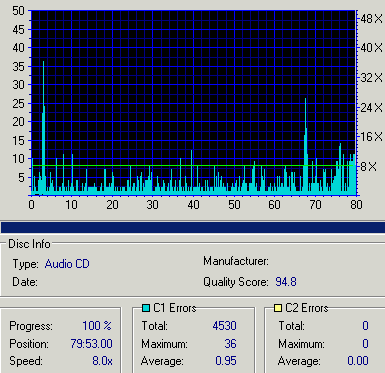The width and height of the screenshot is (385, 373).
Task: Click the C1 Errors Total value 4530
Action: coord(224,325)
